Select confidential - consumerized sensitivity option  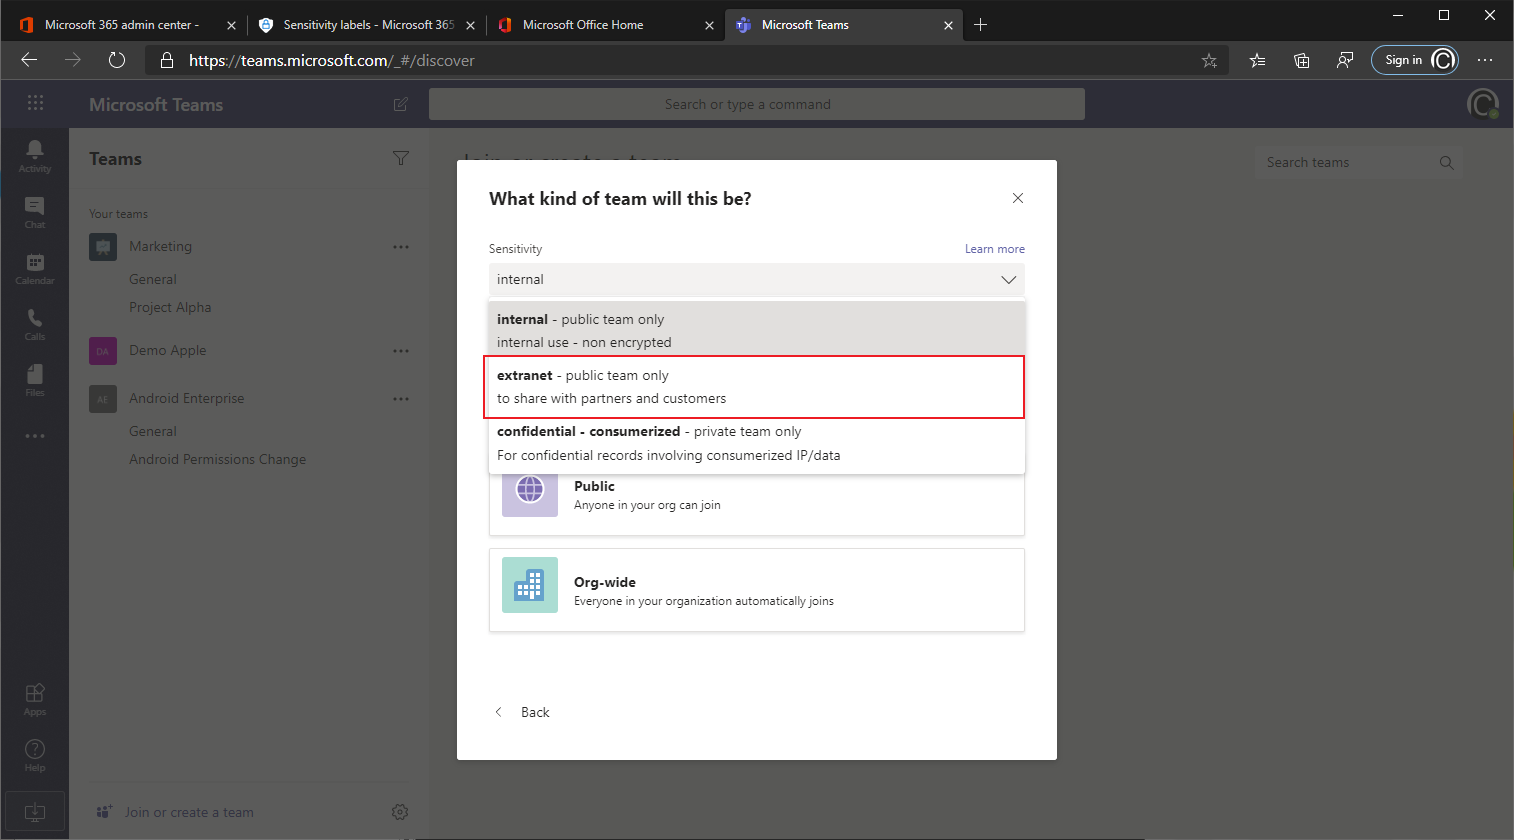pyautogui.click(x=757, y=443)
